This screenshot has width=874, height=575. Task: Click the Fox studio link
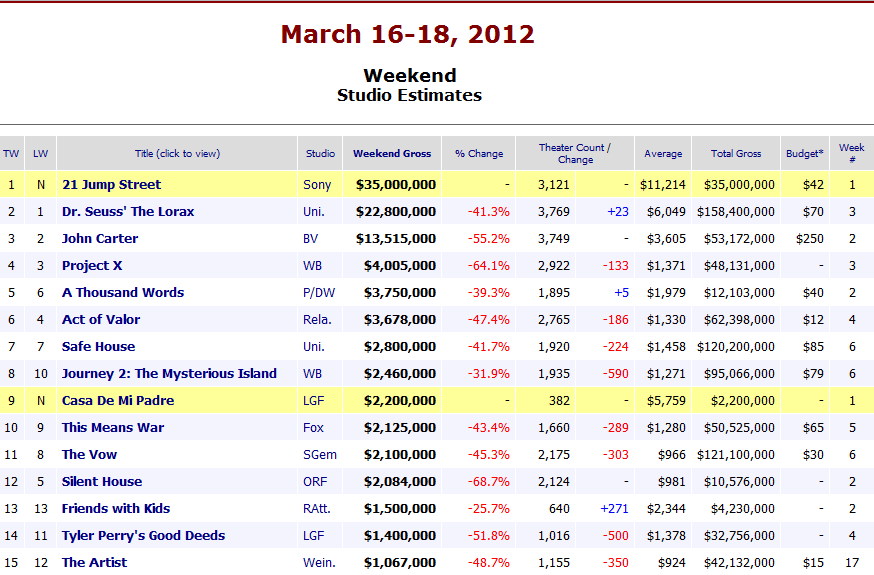(x=313, y=428)
